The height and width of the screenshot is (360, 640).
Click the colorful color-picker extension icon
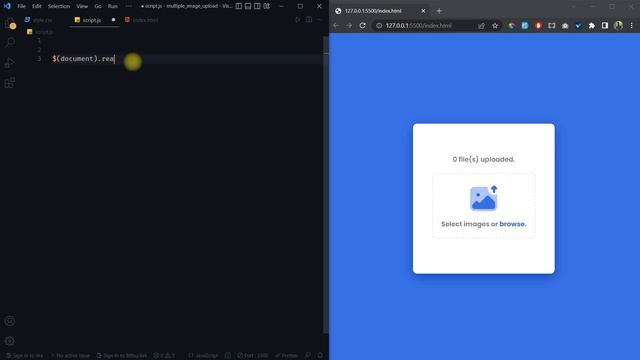[511, 25]
